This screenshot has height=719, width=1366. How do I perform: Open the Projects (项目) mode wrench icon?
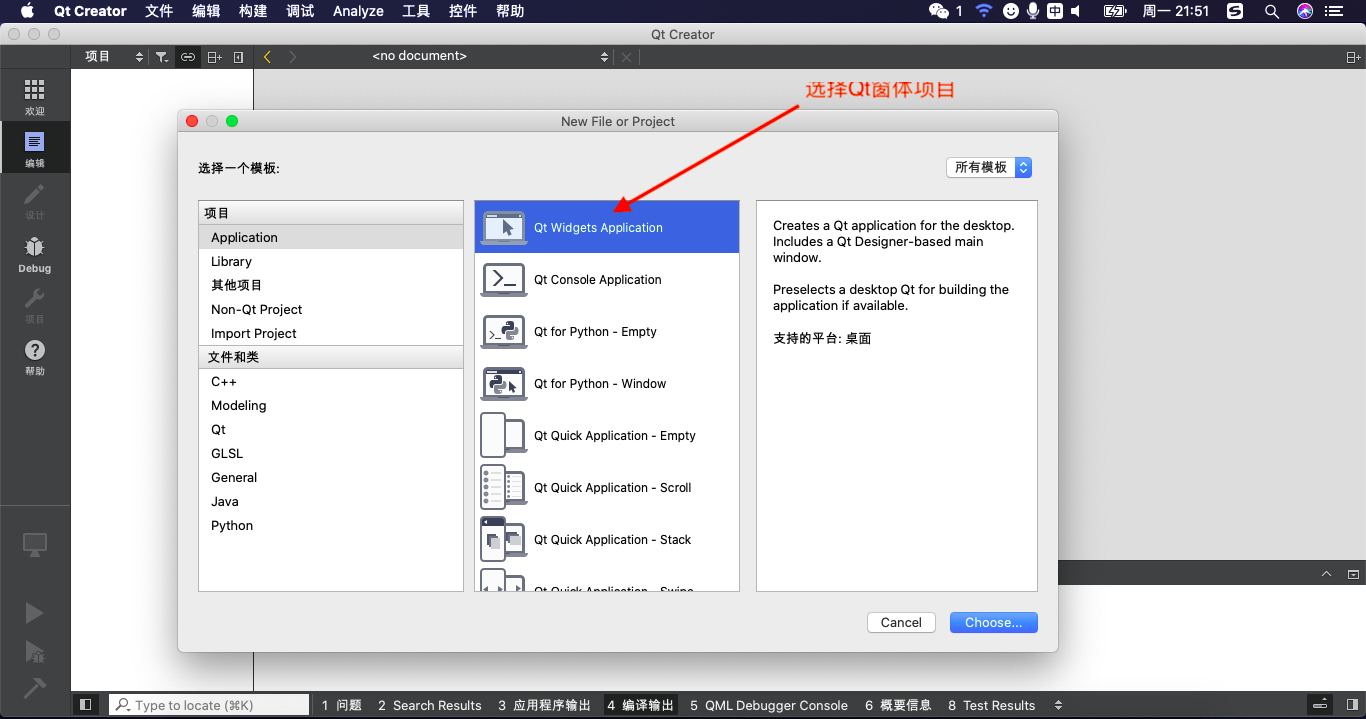pos(35,304)
